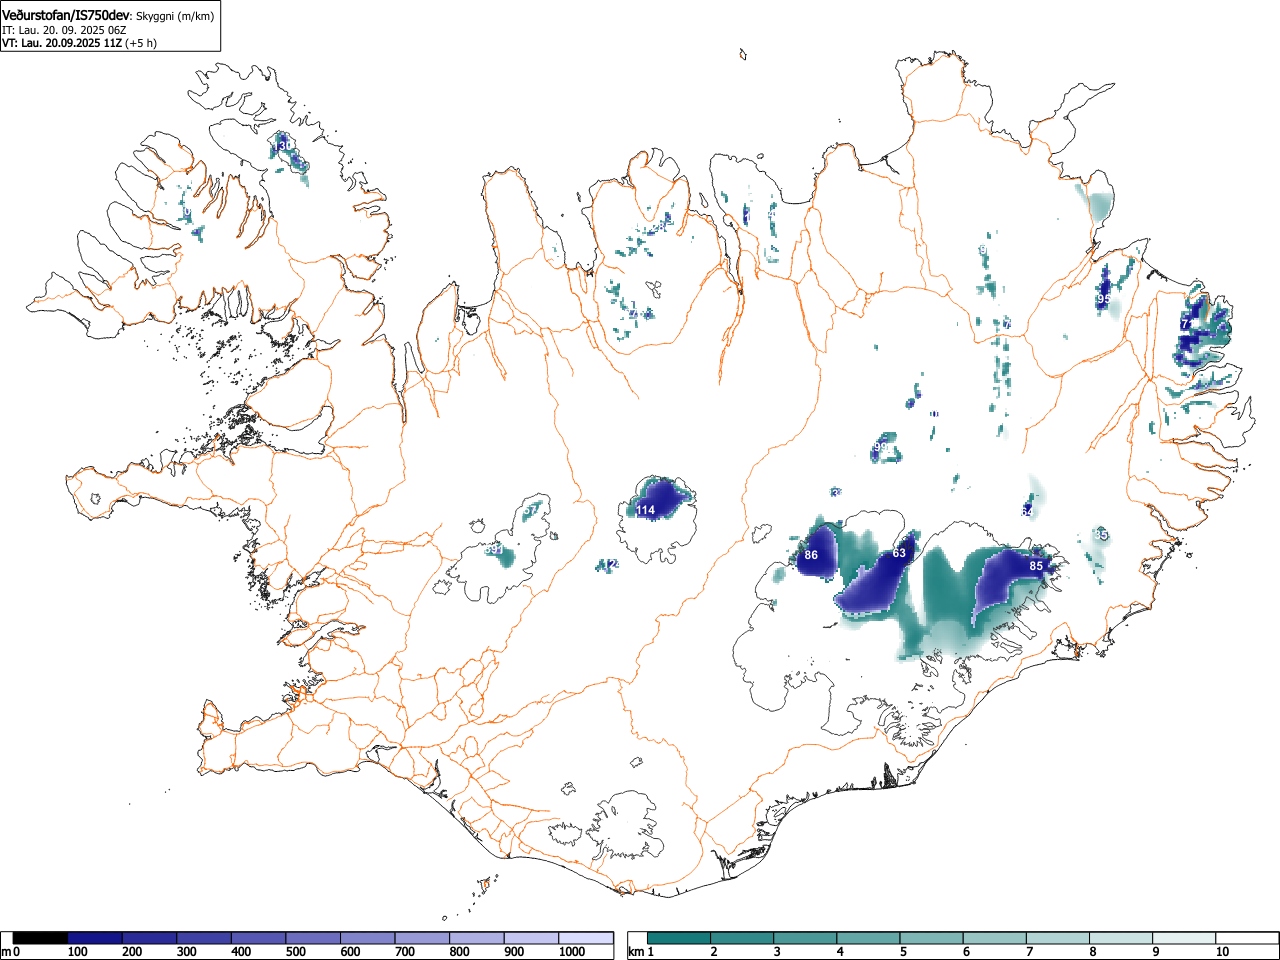The width and height of the screenshot is (1280, 960).
Task: Click the 900 tick label on the metre legend
Action: pos(514,952)
